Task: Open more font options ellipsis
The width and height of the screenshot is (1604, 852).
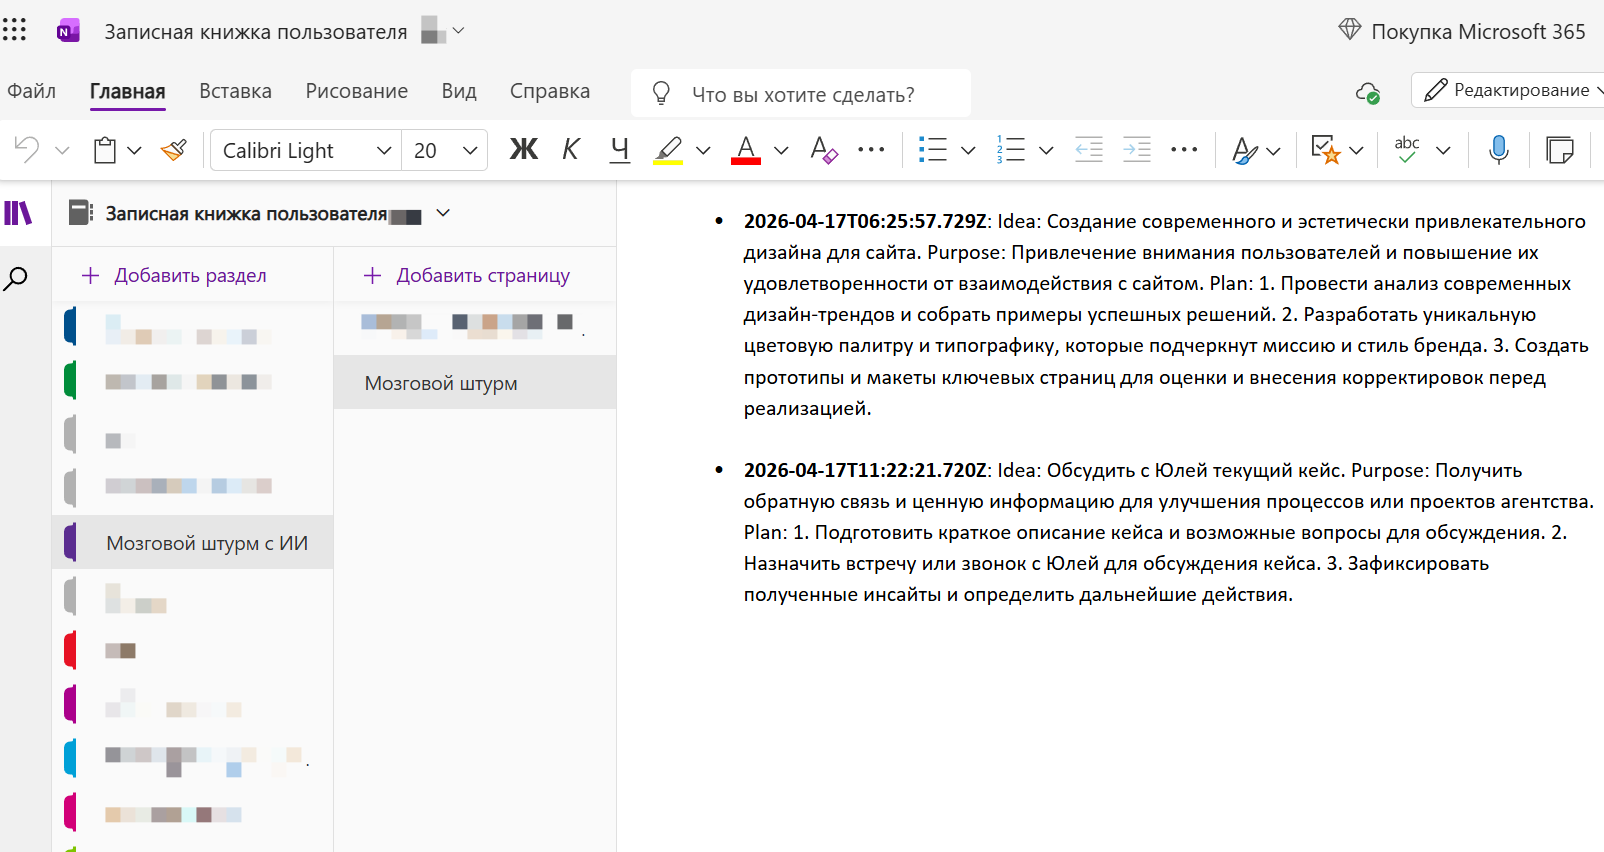Action: pos(871,150)
